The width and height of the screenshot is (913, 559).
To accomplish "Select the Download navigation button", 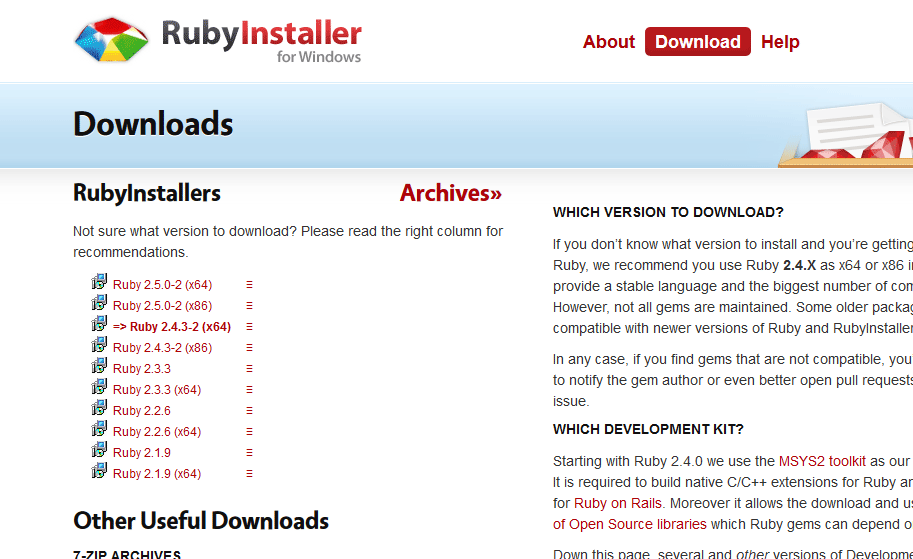I will click(x=698, y=41).
